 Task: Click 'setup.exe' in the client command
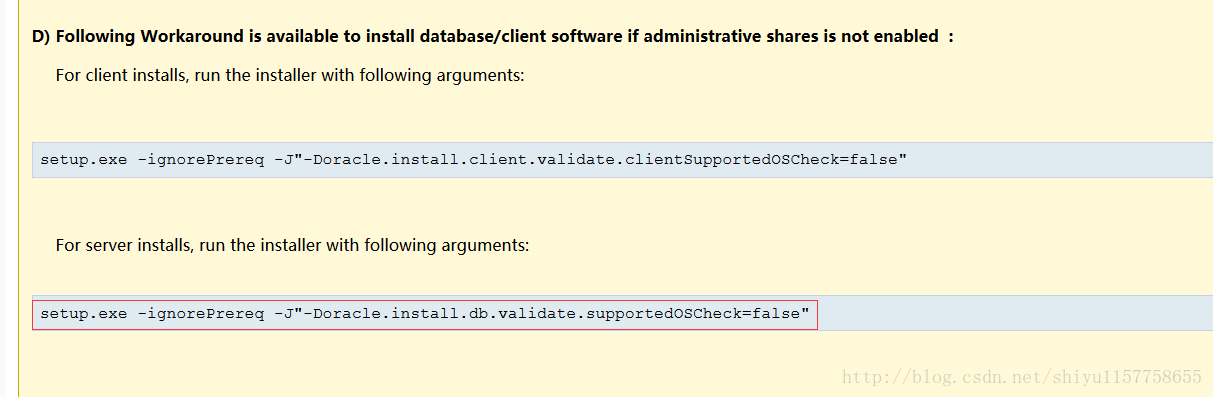pyautogui.click(x=83, y=159)
